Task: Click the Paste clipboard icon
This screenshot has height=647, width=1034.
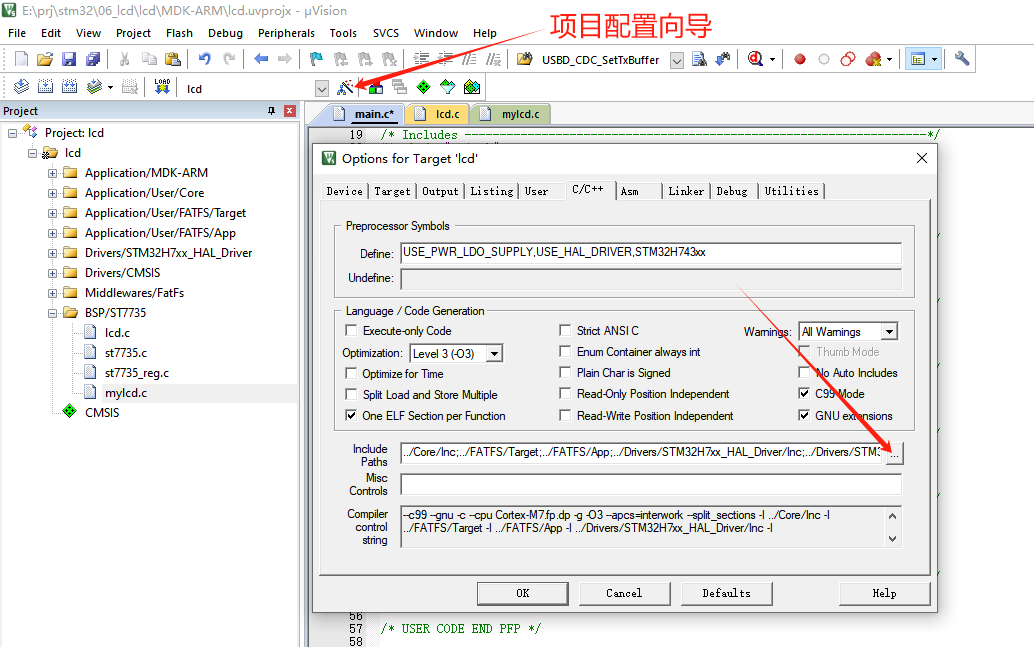Action: pyautogui.click(x=173, y=59)
